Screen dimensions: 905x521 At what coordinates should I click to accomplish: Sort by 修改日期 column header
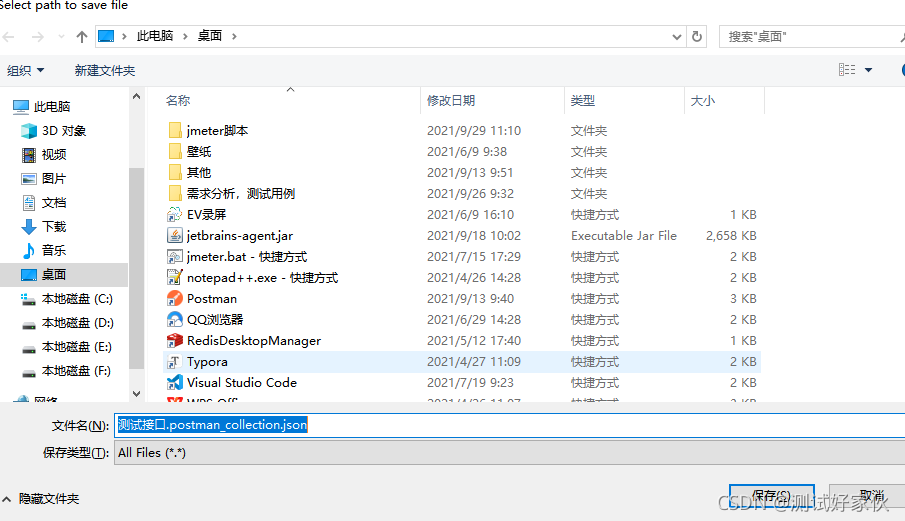[451, 100]
